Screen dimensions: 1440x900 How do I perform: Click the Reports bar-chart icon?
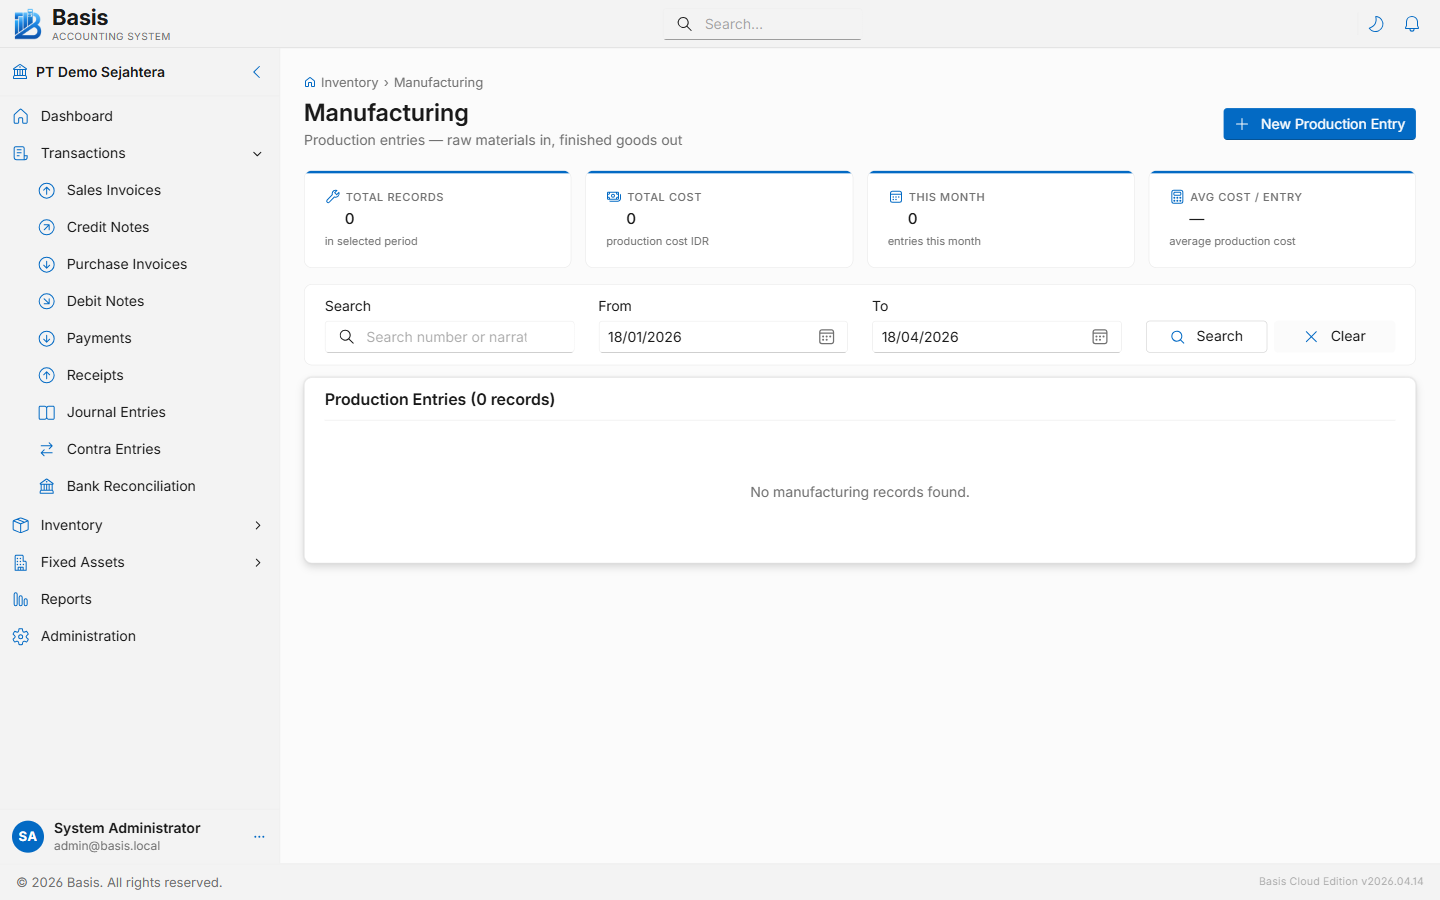coord(21,599)
